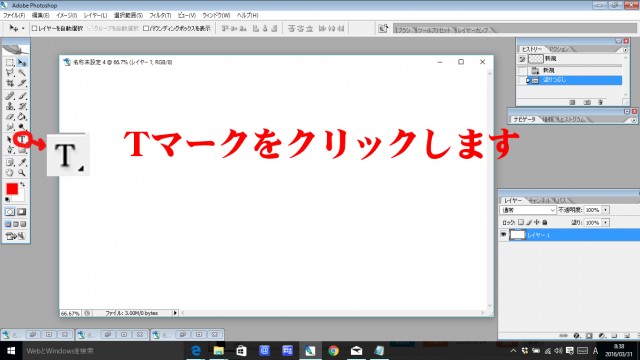This screenshot has width=640, height=360.
Task: Create new snapshot icon in History panel
Action: pyautogui.click(x=587, y=102)
